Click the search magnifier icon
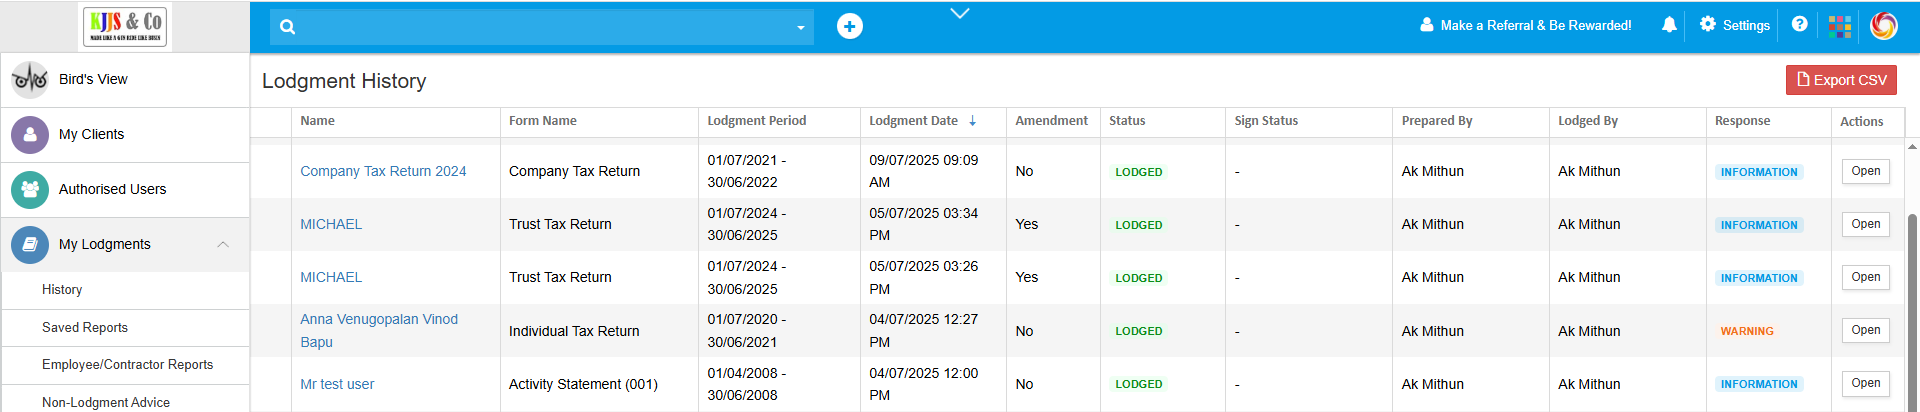 [288, 27]
